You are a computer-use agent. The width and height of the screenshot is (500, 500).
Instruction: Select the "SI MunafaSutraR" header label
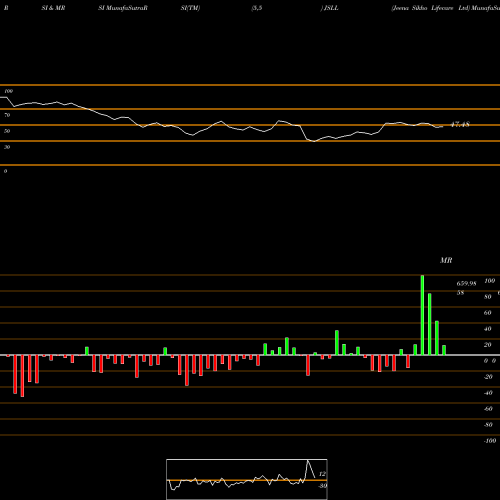coord(123,8)
